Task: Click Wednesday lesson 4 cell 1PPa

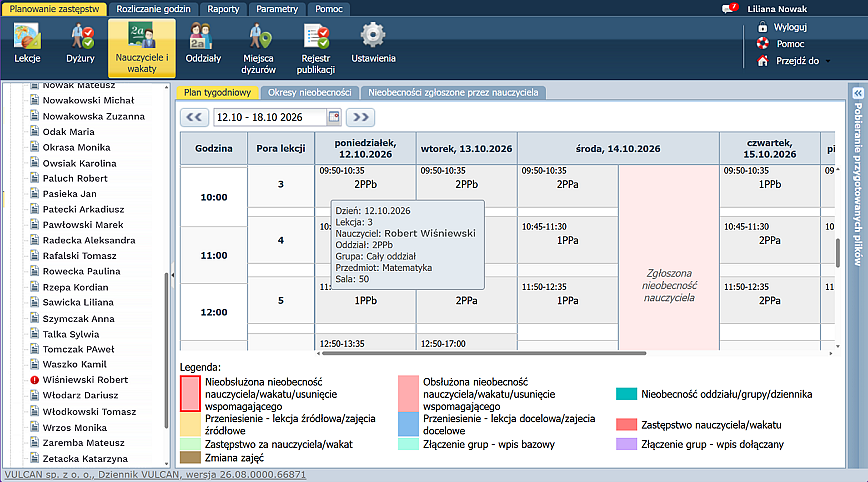Action: coord(567,240)
